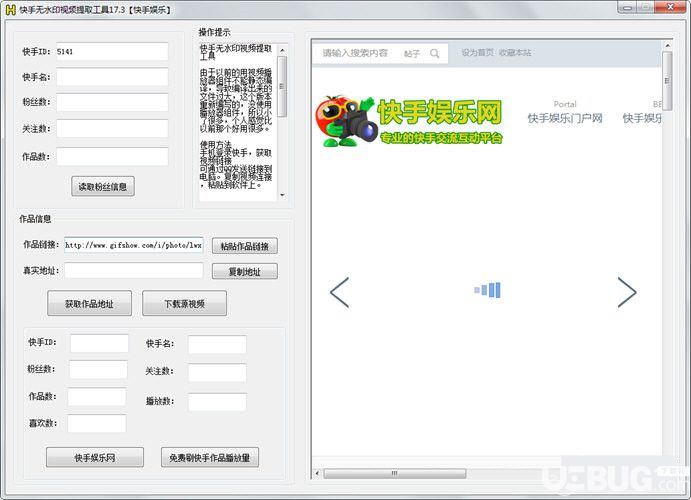Click the 操作提示 instructions text area

pyautogui.click(x=238, y=122)
